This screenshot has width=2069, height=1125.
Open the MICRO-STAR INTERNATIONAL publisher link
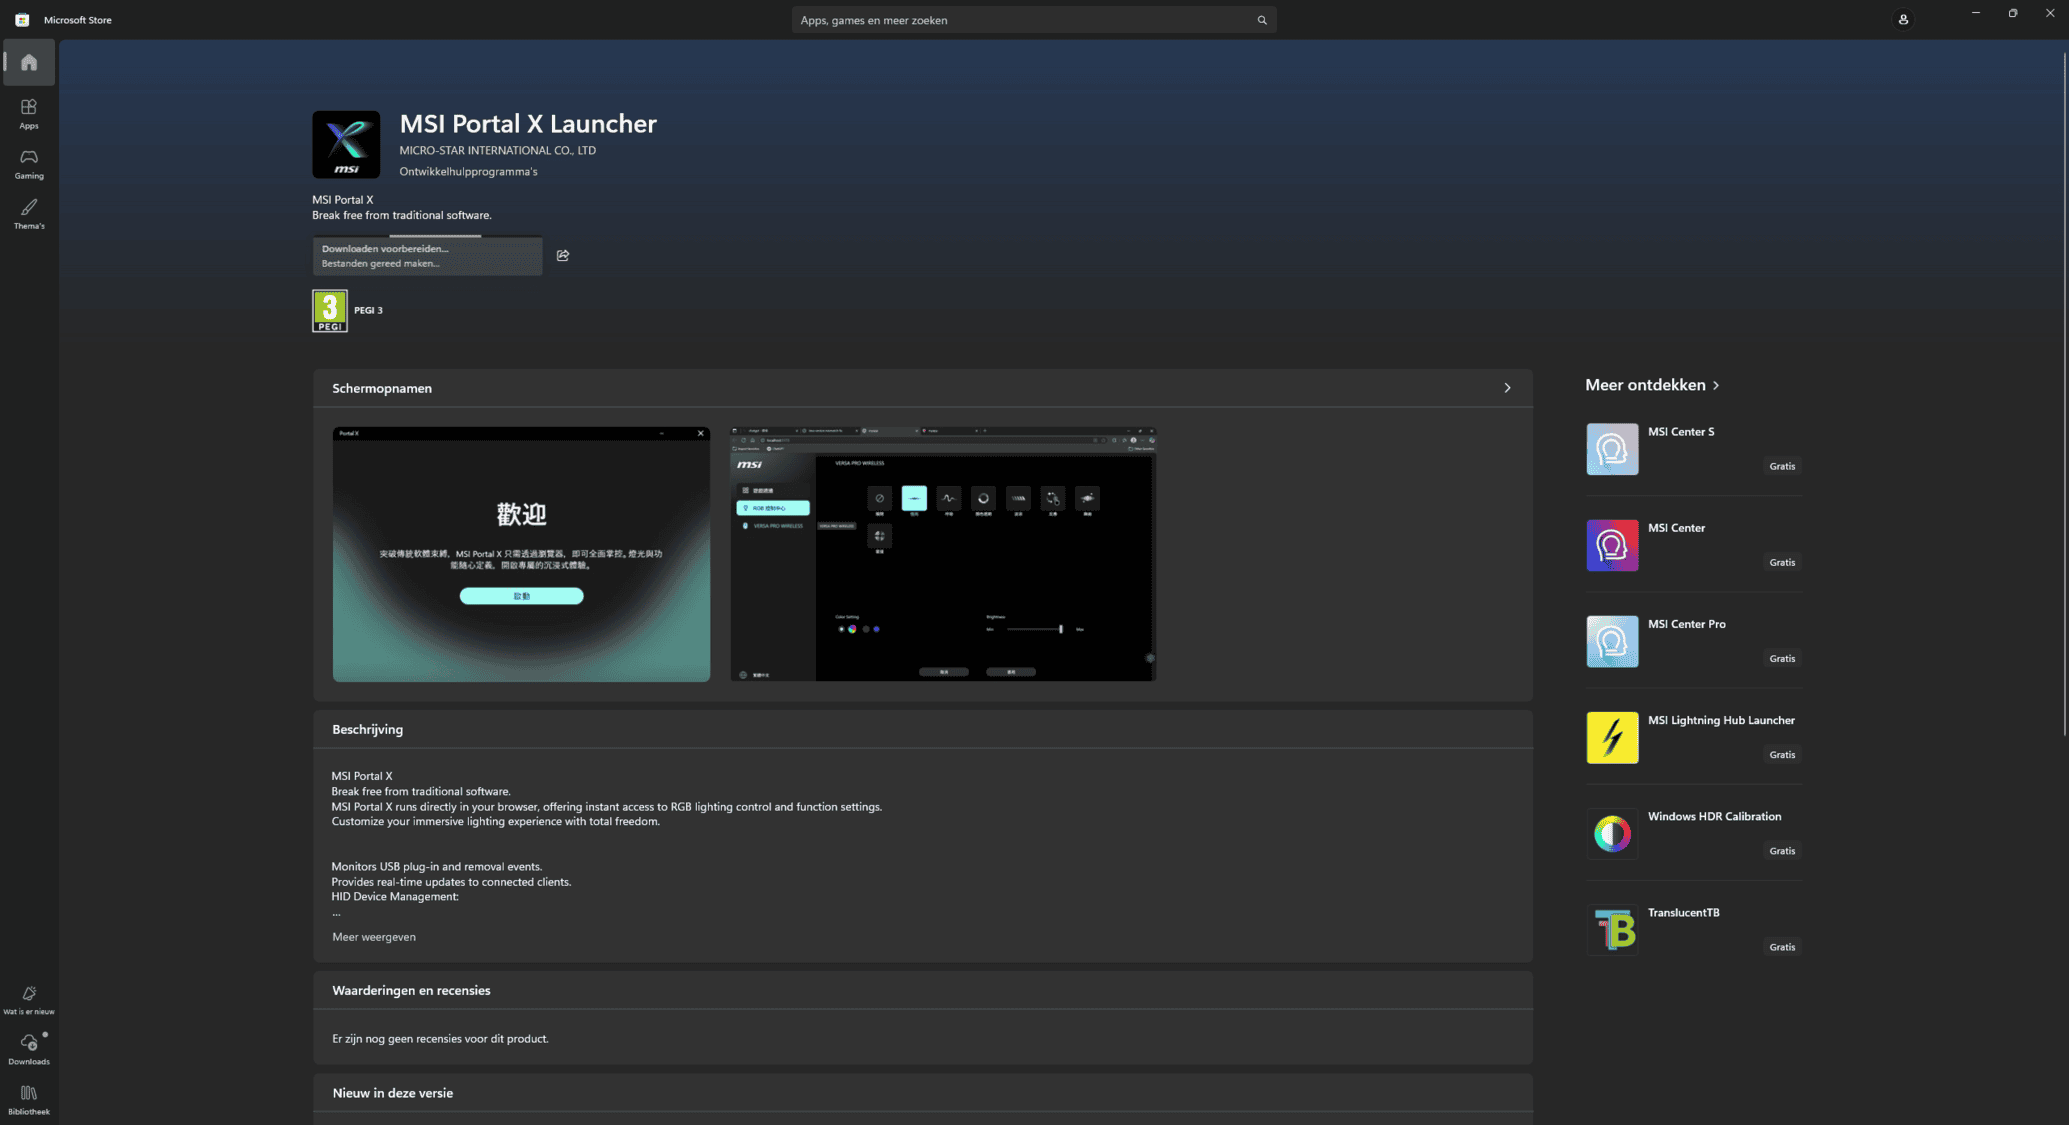coord(497,151)
